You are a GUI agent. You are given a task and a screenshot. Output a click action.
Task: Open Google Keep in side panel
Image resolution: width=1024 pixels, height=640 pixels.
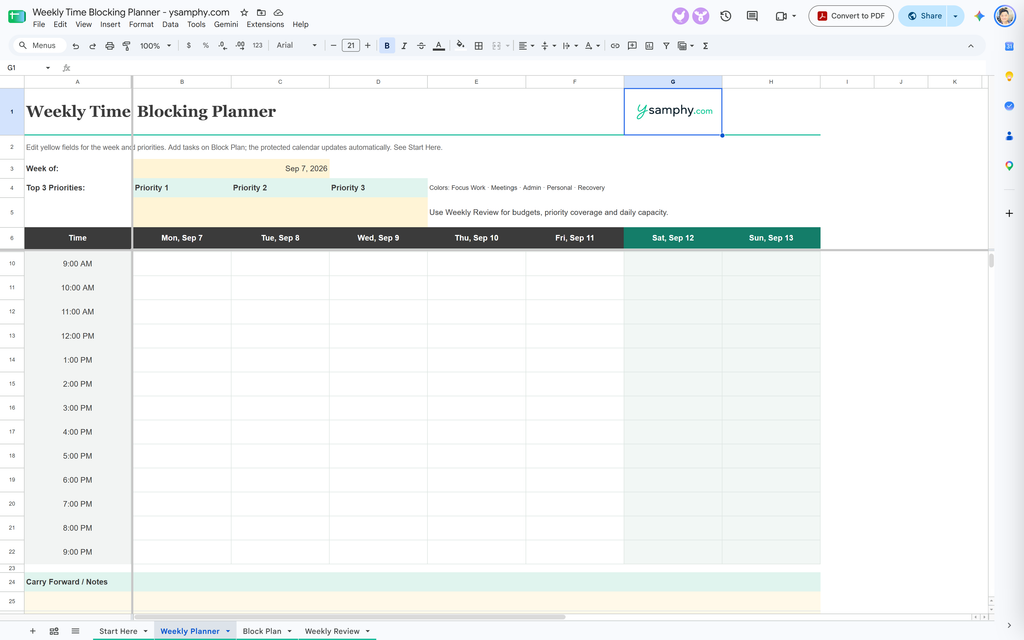tap(1009, 76)
